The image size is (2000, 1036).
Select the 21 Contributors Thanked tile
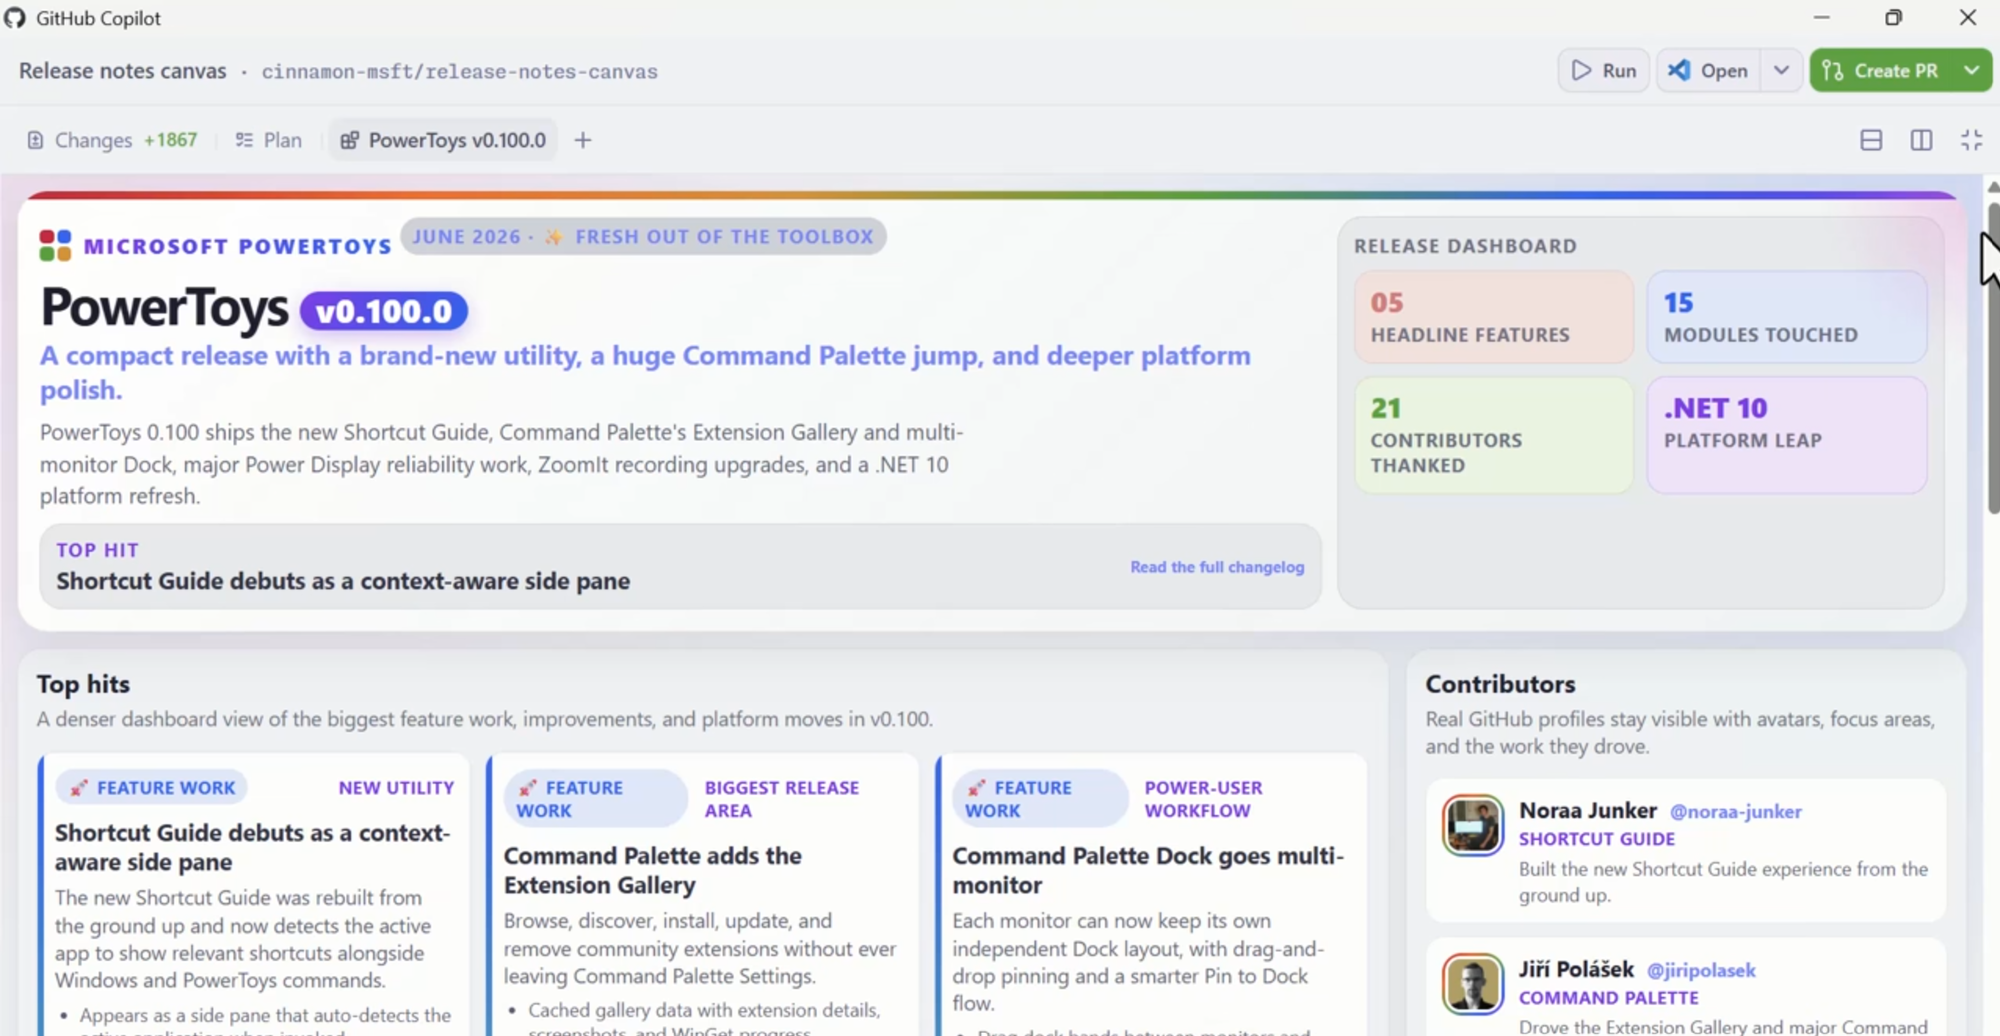[1494, 435]
